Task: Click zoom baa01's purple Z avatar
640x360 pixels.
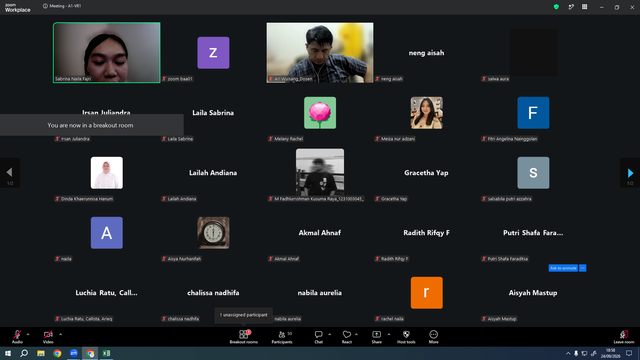Action: (213, 53)
